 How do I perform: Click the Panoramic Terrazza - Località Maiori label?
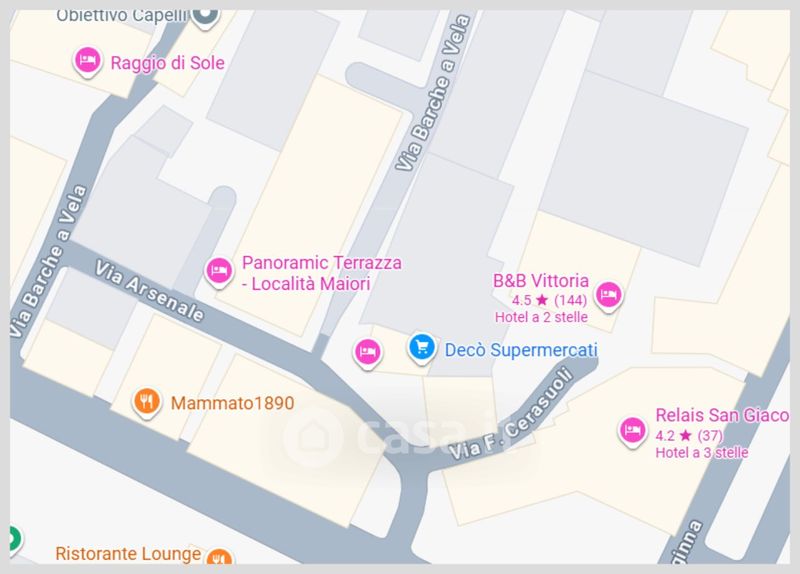click(x=321, y=273)
